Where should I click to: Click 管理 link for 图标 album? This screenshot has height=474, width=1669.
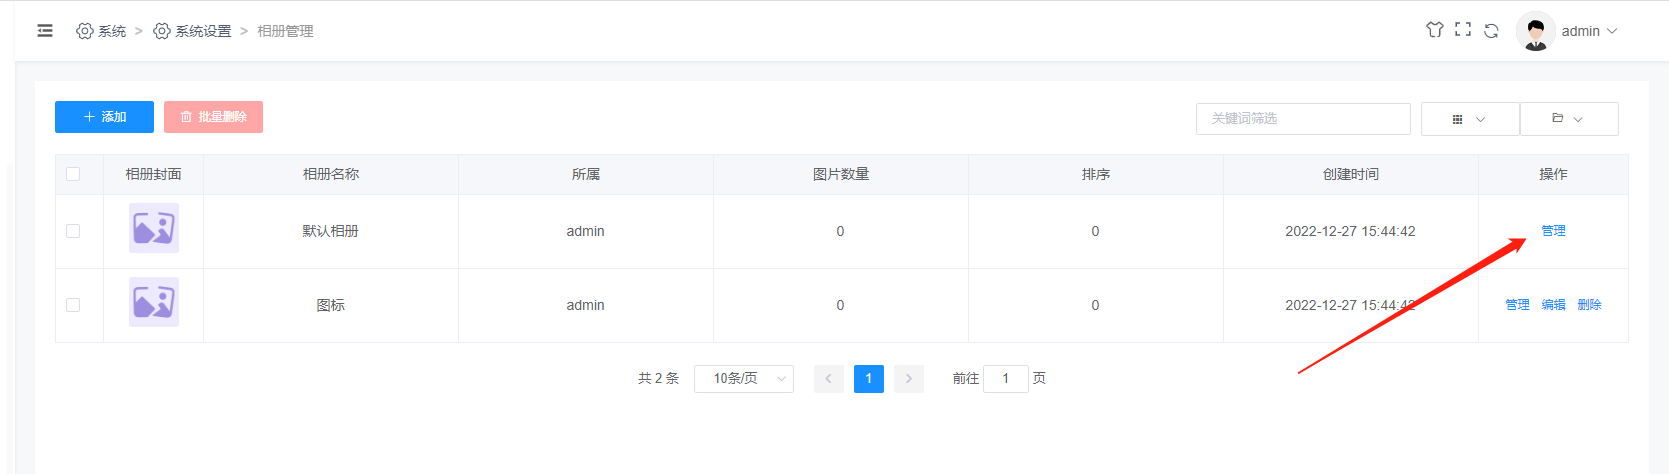[x=1517, y=305]
